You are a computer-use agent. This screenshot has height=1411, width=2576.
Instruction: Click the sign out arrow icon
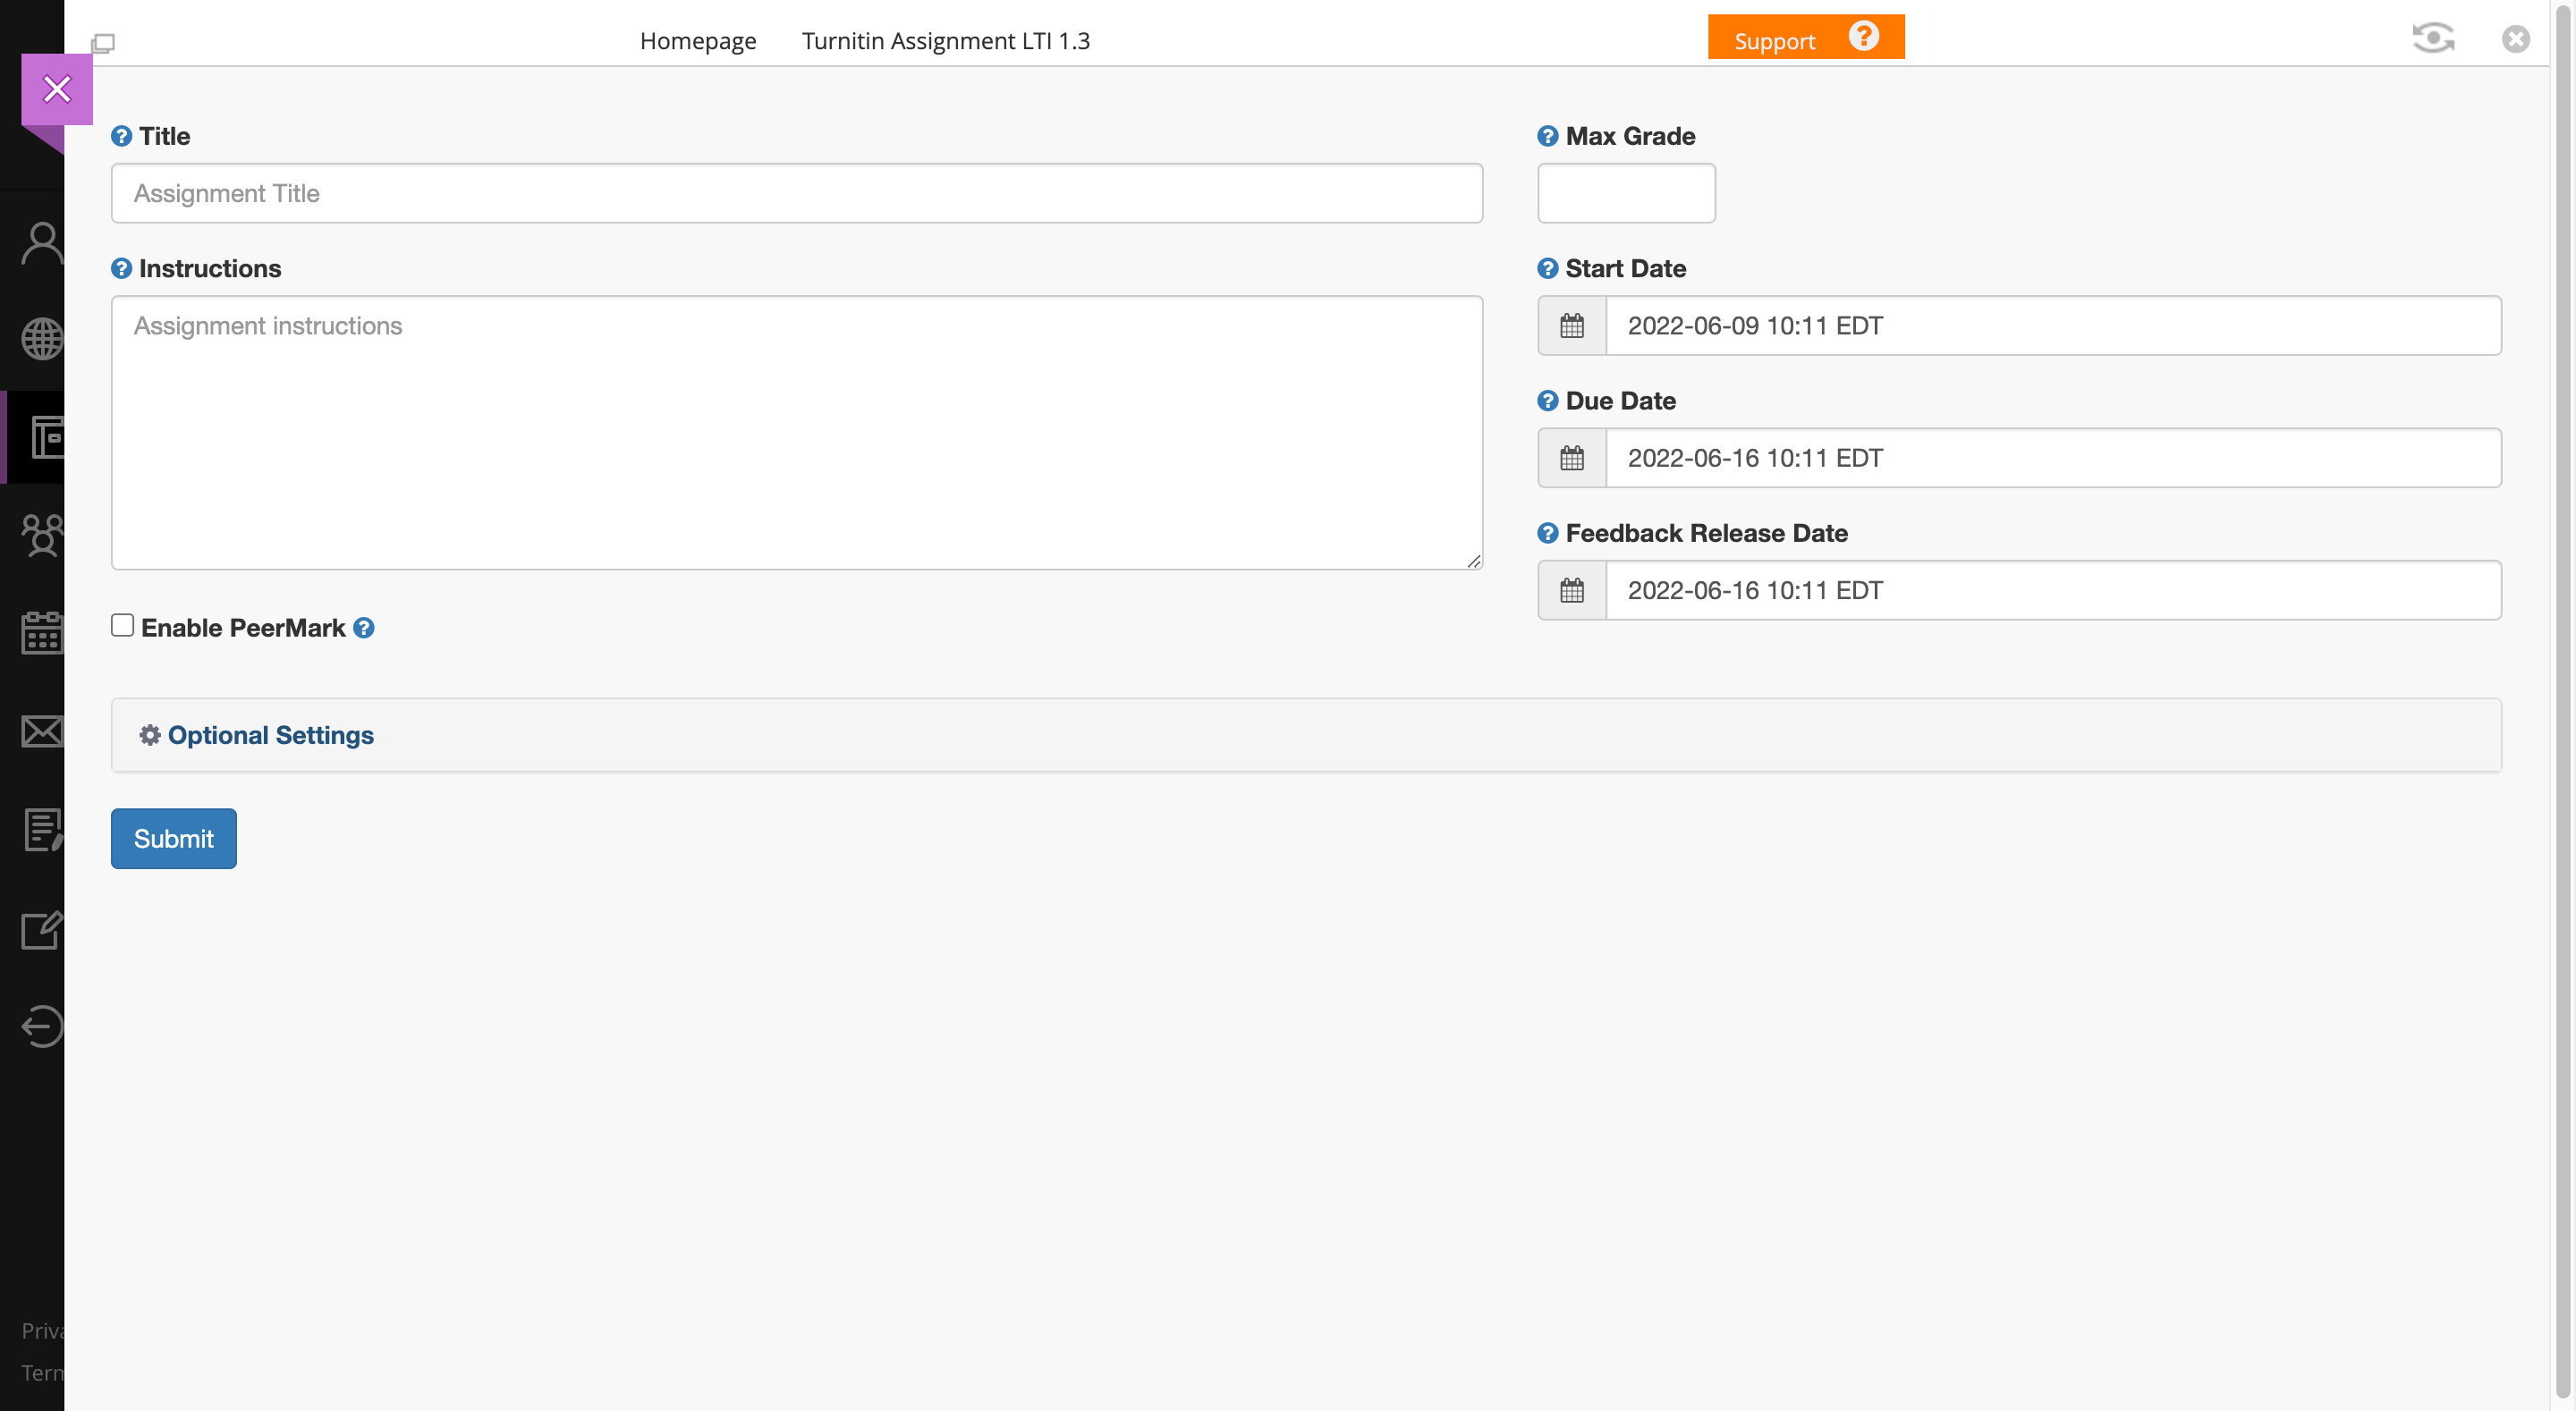pyautogui.click(x=42, y=1027)
